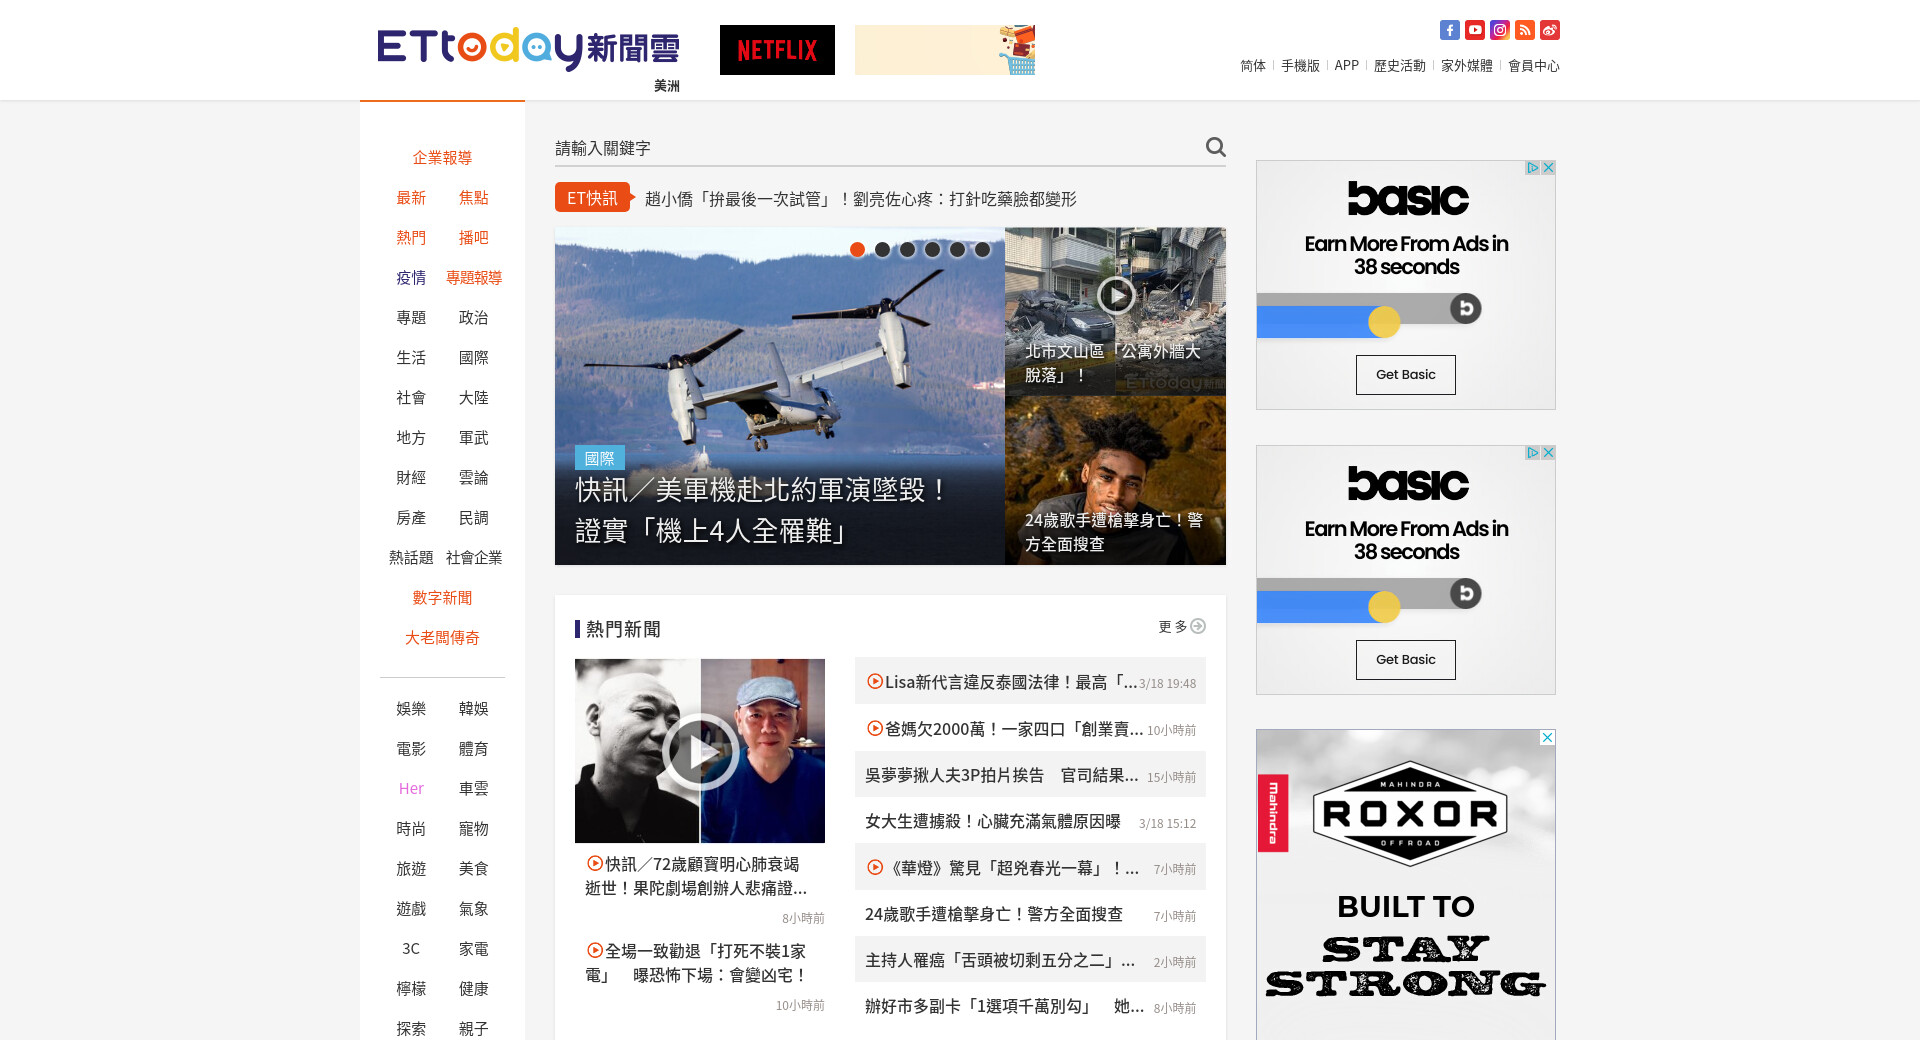Screen dimensions: 1920x1040
Task: Click the Get Basic button in first ad
Action: 1405,375
